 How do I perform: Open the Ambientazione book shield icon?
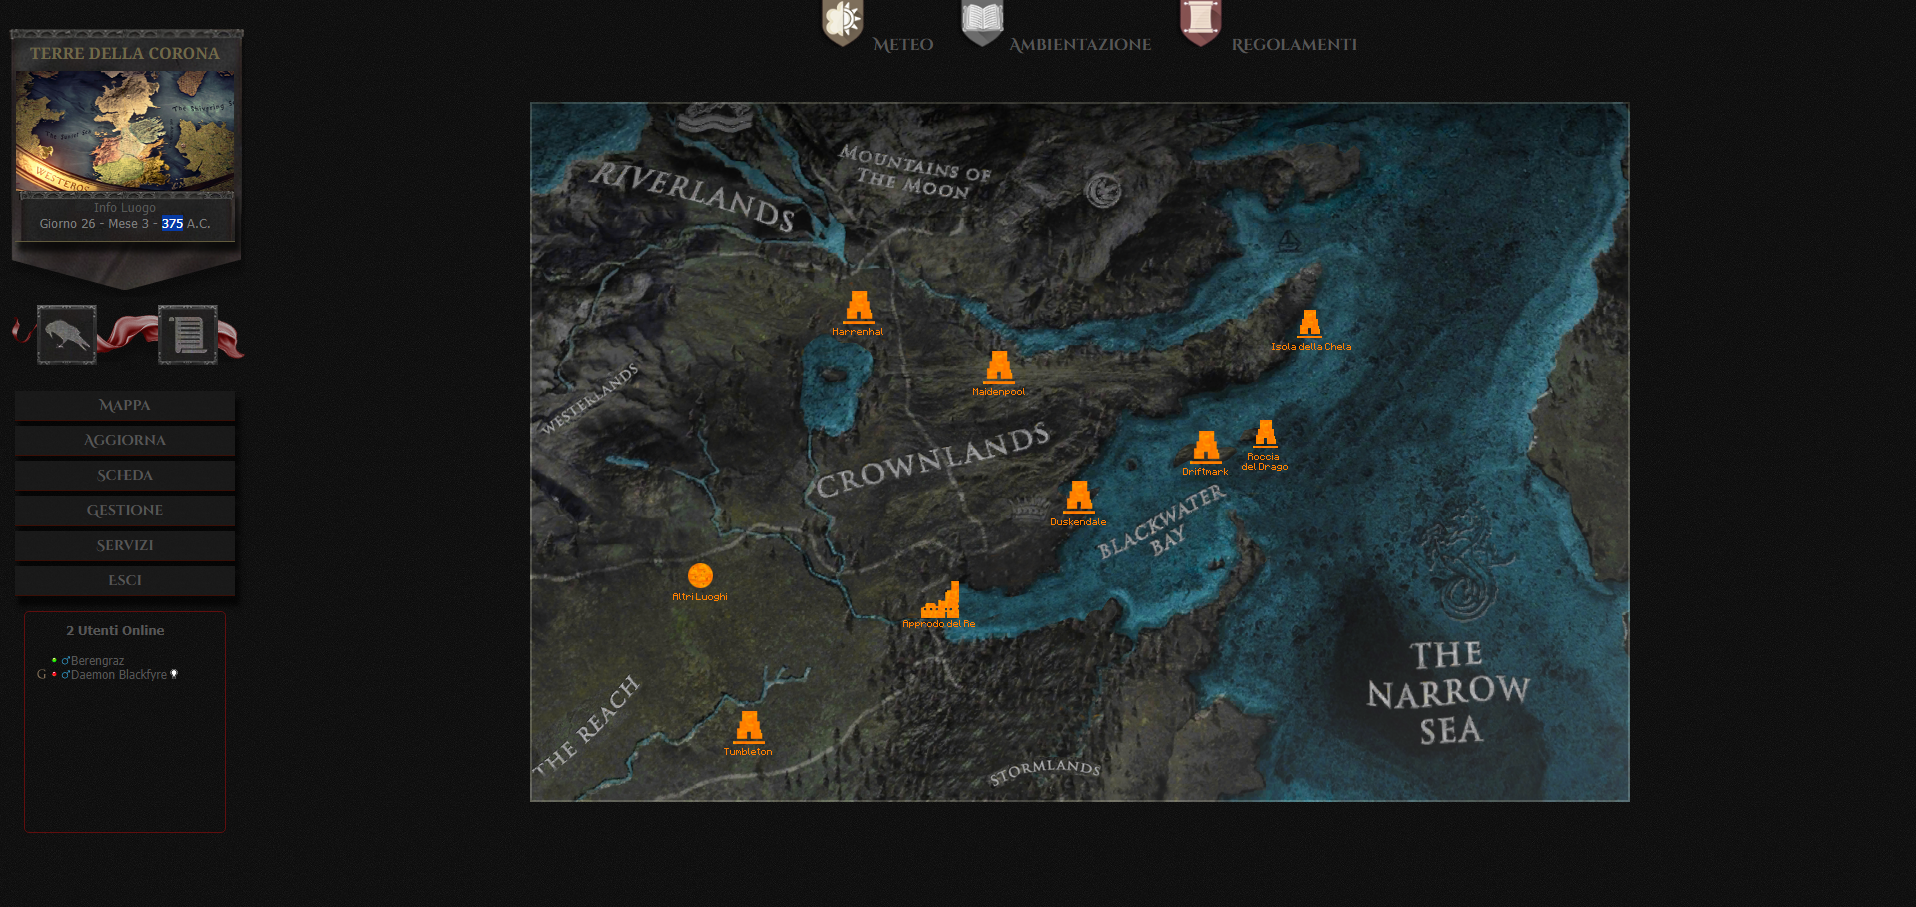coord(982,22)
